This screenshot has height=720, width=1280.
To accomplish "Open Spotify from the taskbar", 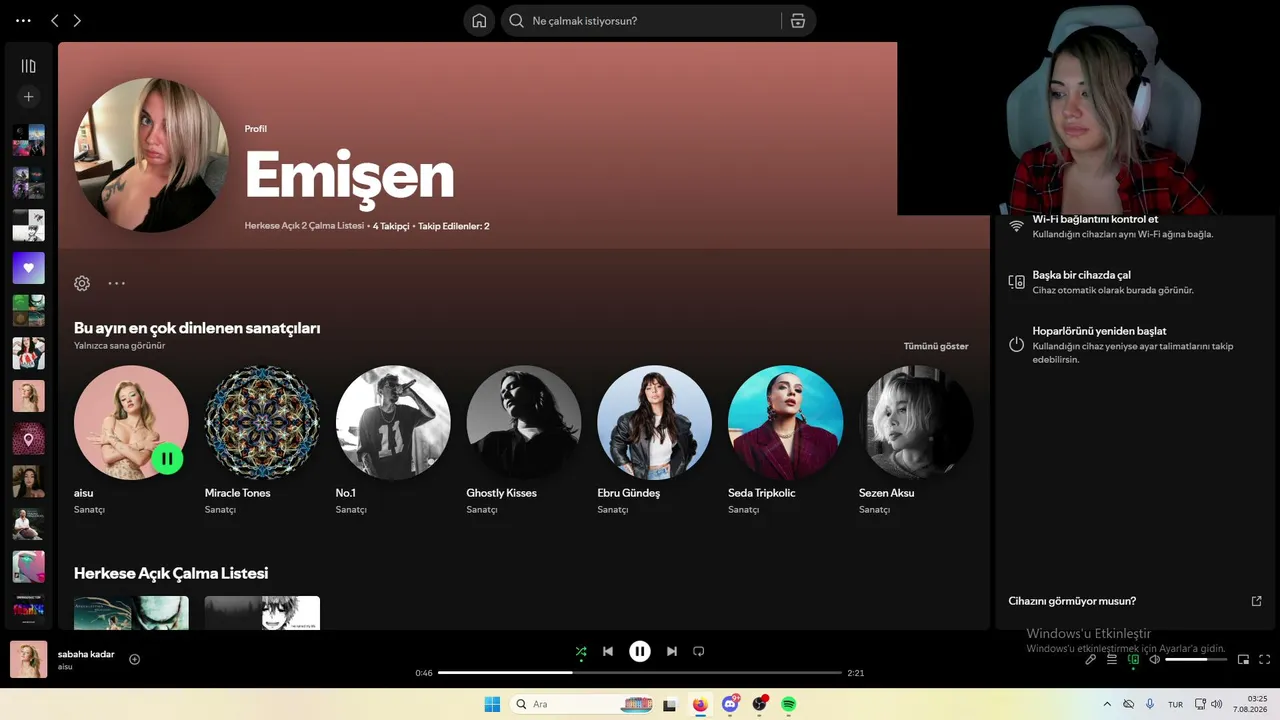I will tap(789, 704).
